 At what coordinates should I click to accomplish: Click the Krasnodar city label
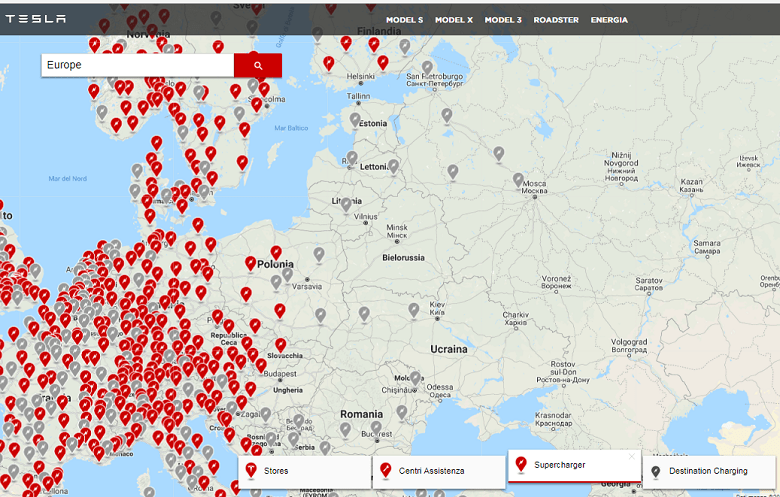[x=553, y=419]
